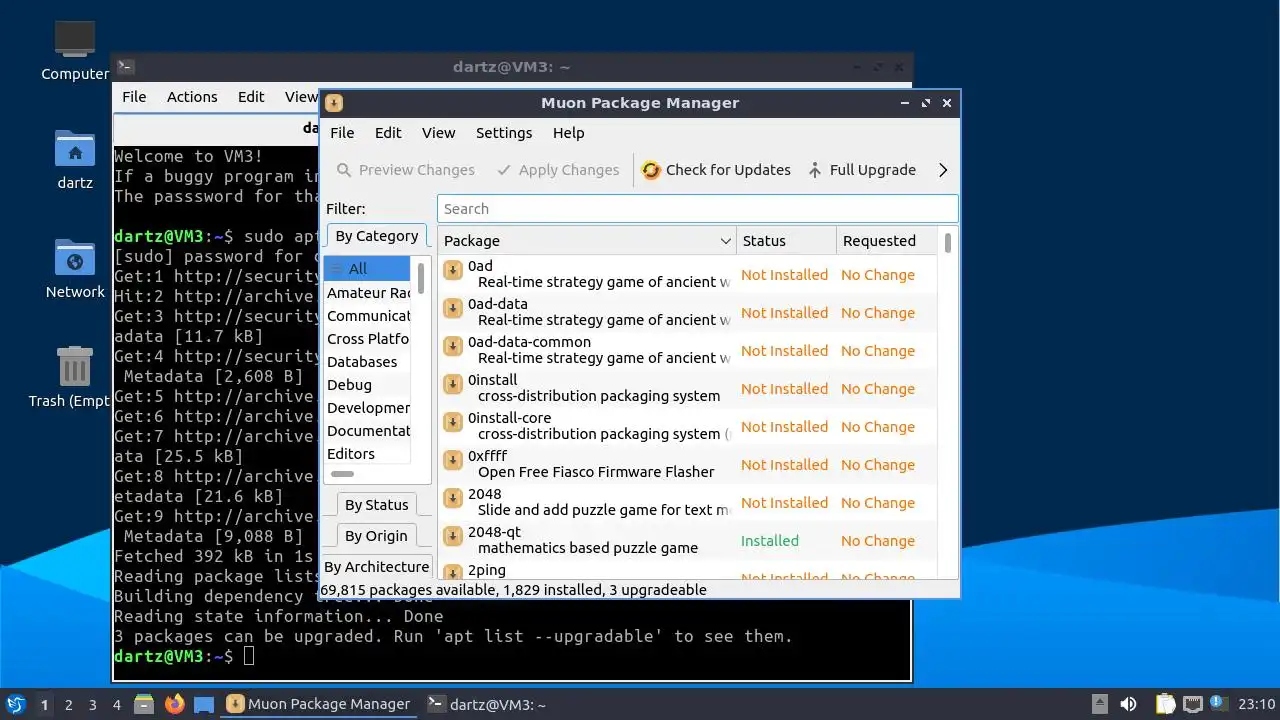This screenshot has width=1280, height=720.
Task: Sort by the Requested column header
Action: click(888, 241)
